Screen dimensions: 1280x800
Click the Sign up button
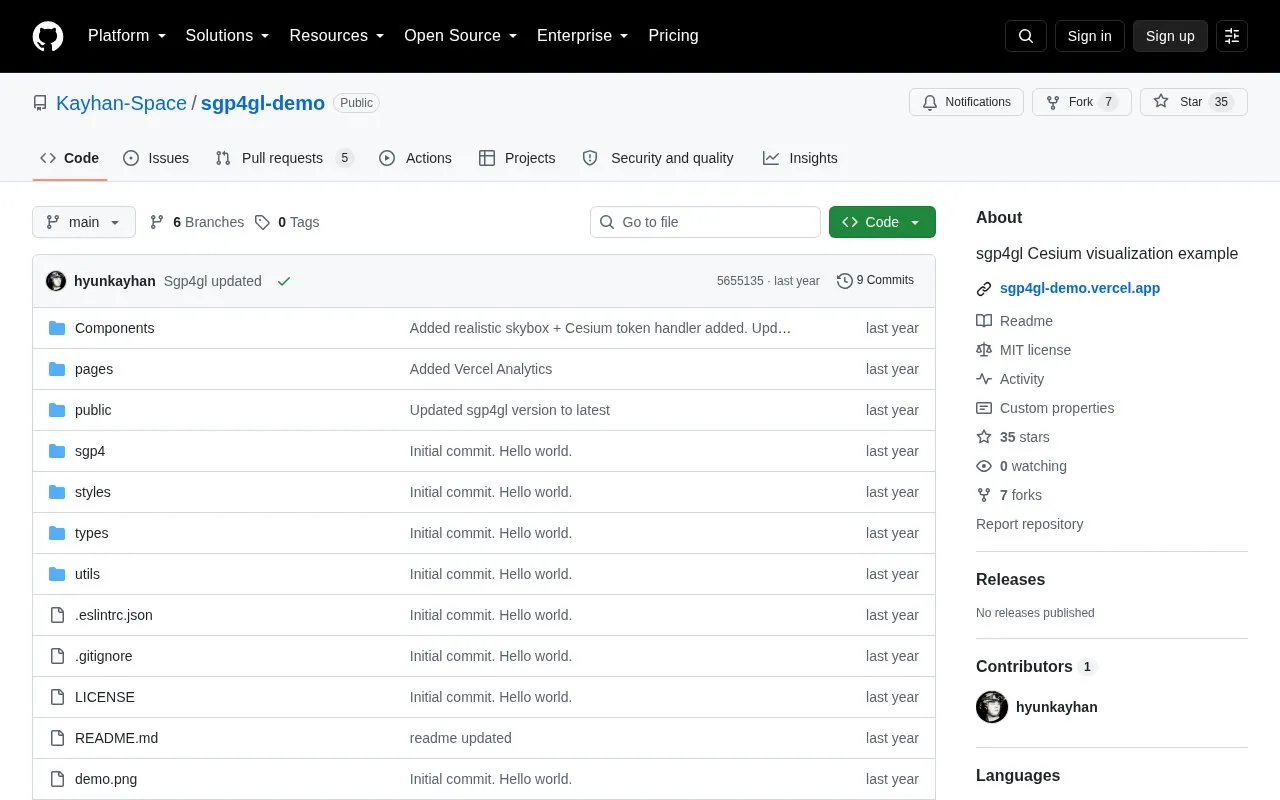pyautogui.click(x=1170, y=36)
